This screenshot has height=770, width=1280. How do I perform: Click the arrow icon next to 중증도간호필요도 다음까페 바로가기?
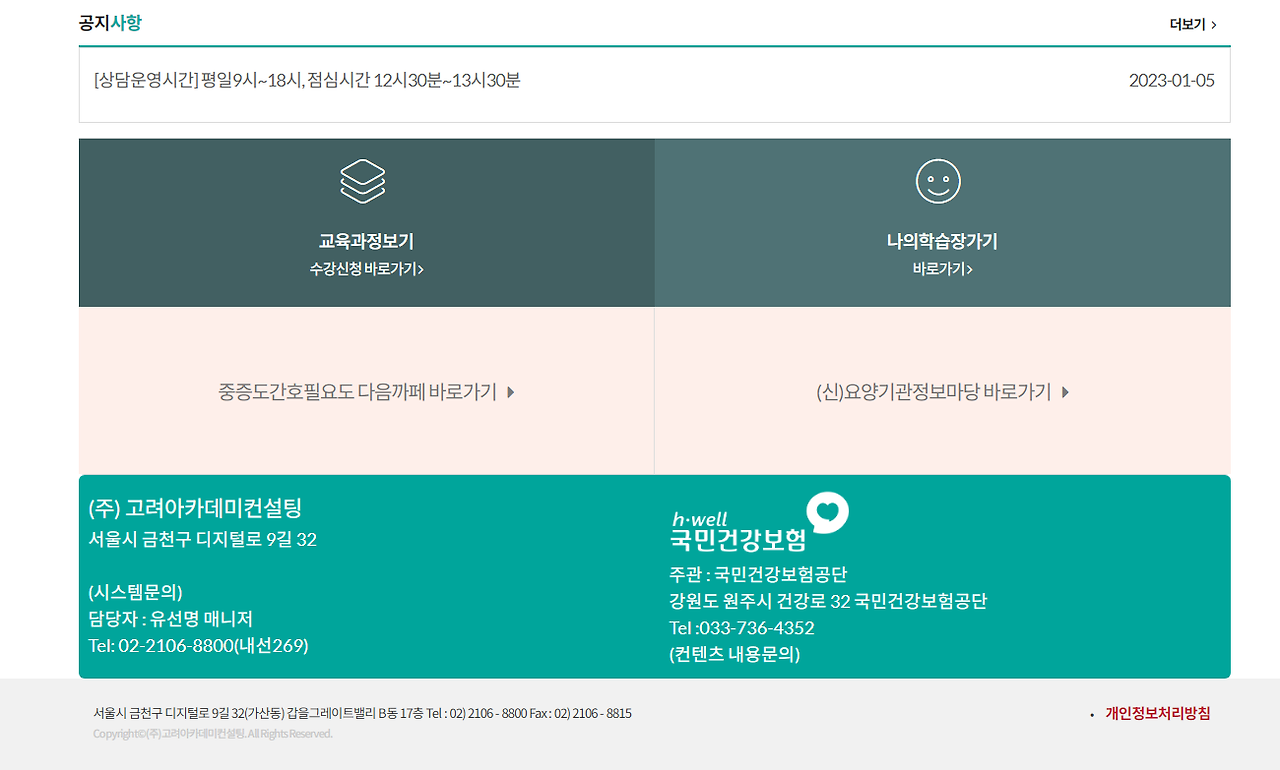coord(510,392)
